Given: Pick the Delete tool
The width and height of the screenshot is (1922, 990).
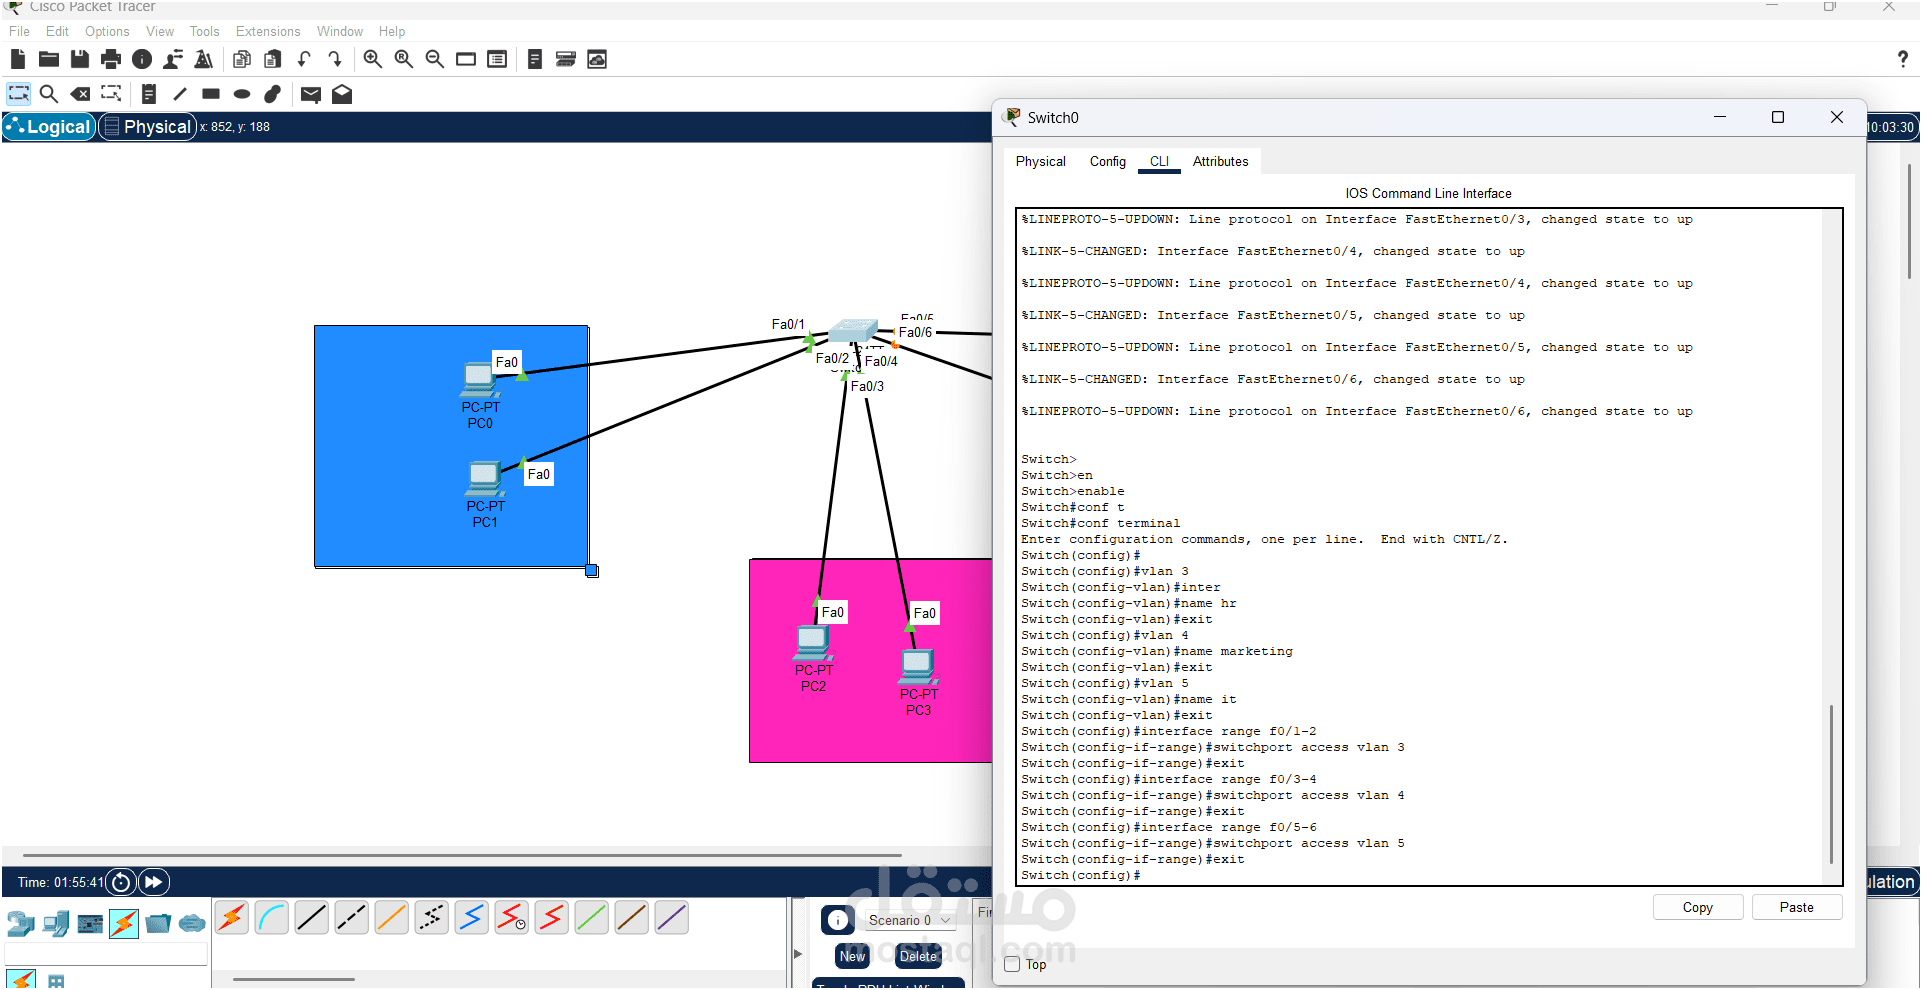Looking at the screenshot, I should click(80, 95).
